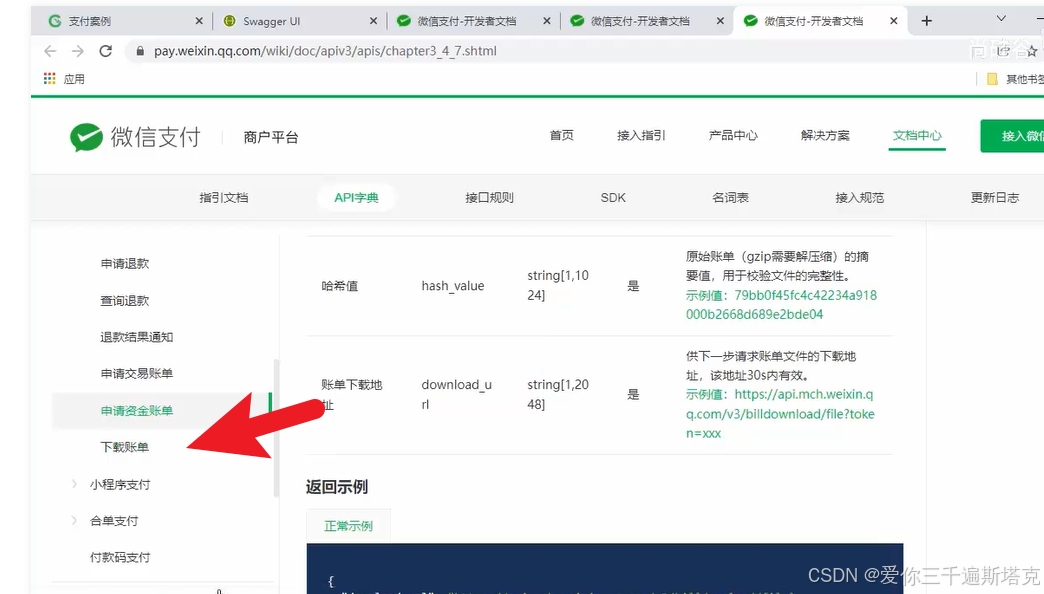Click the dark code example block
Screen dimensions: 1044x594
point(605,569)
